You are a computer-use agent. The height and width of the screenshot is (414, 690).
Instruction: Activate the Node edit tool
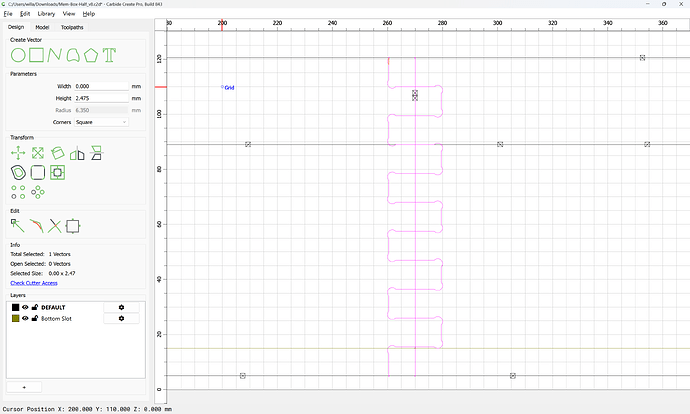18,226
